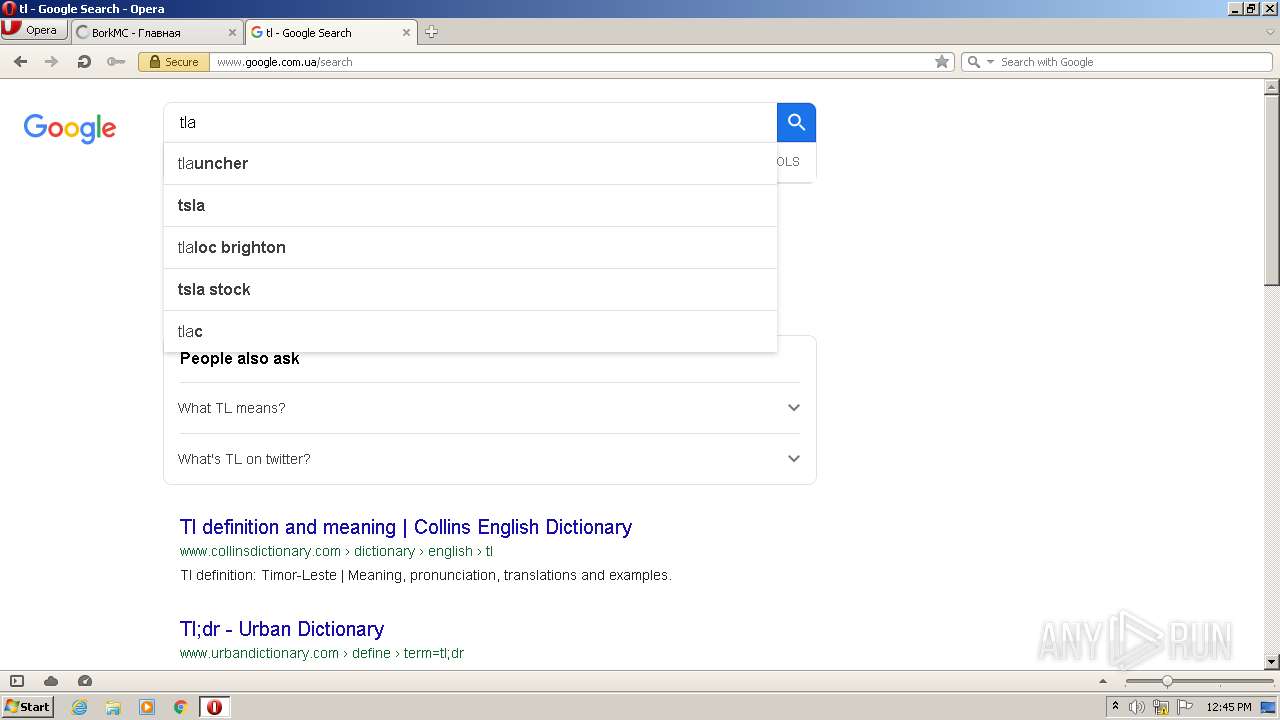
Task: Expand the What TL means? question
Action: coord(489,408)
